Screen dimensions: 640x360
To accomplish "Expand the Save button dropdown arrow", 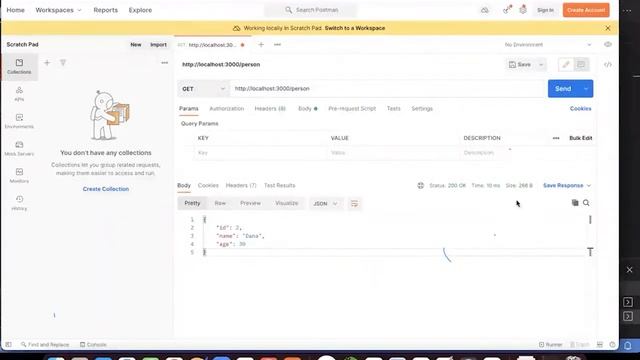I will [541, 64].
